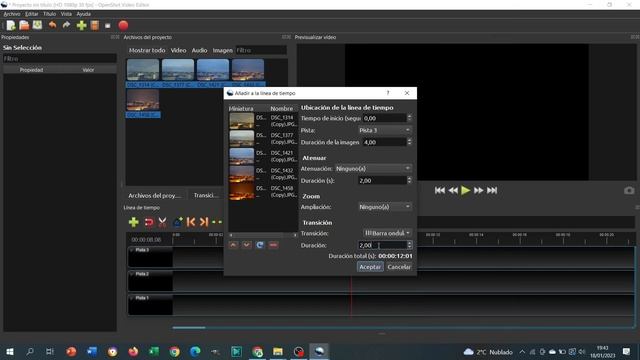
Task: Redo the action with the toolbar arrow
Action: pyautogui.click(x=66, y=25)
